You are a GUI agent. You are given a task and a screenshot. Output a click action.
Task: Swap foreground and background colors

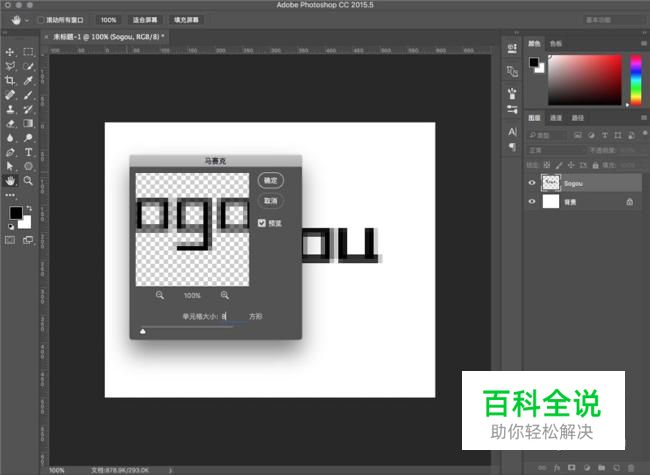29,208
